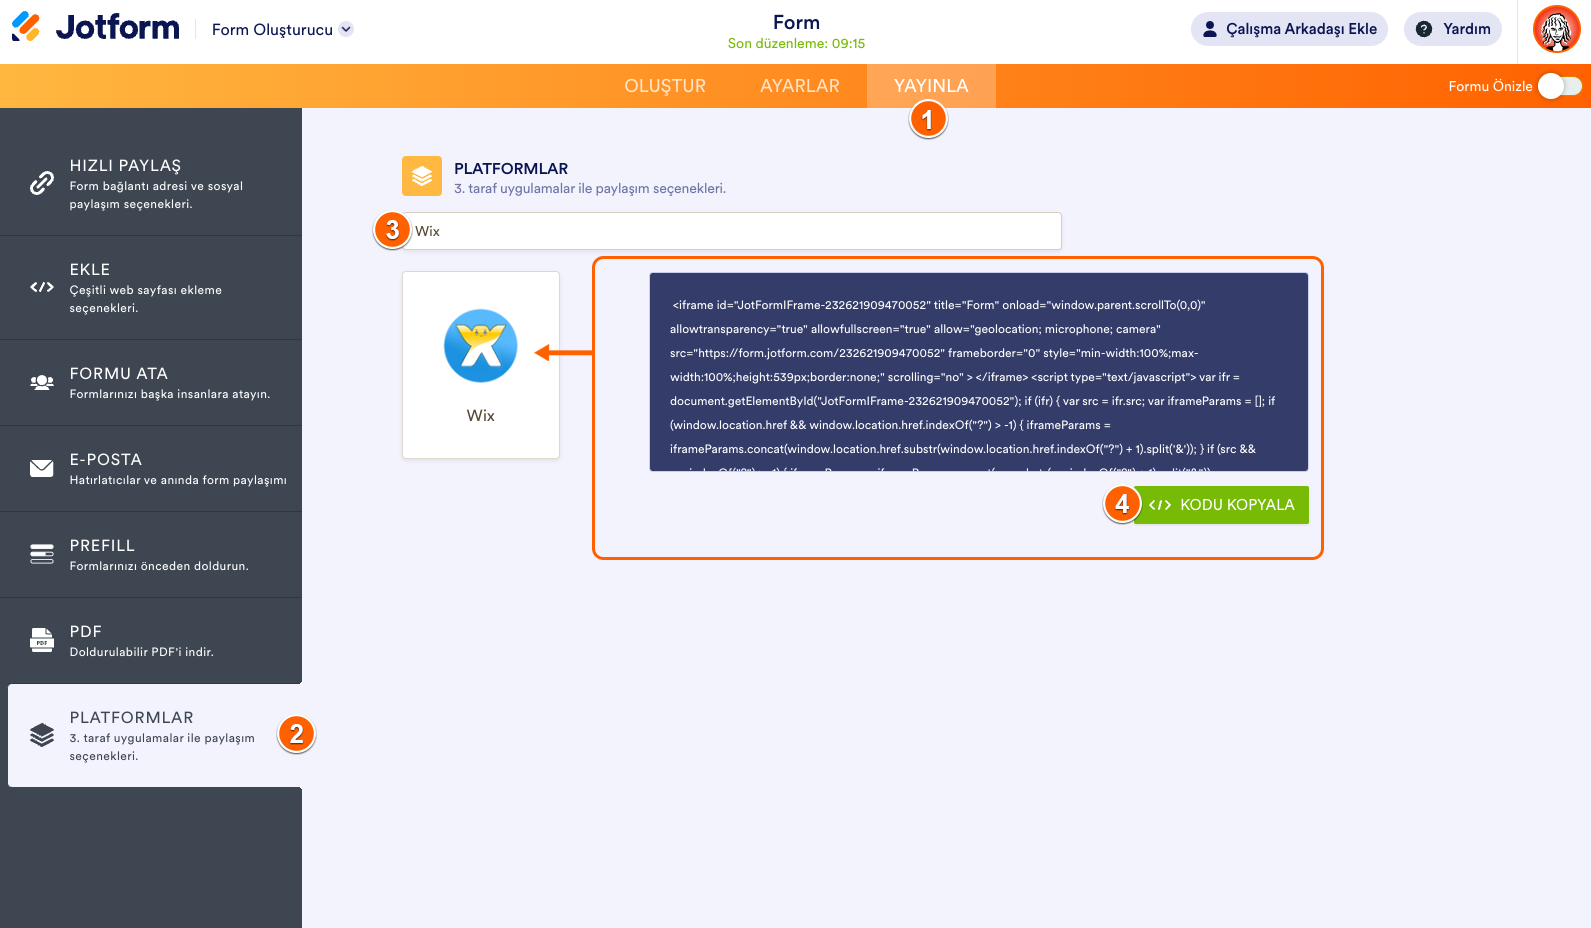This screenshot has width=1591, height=928.
Task: Open the FORMU ATA sidebar section
Action: click(151, 383)
